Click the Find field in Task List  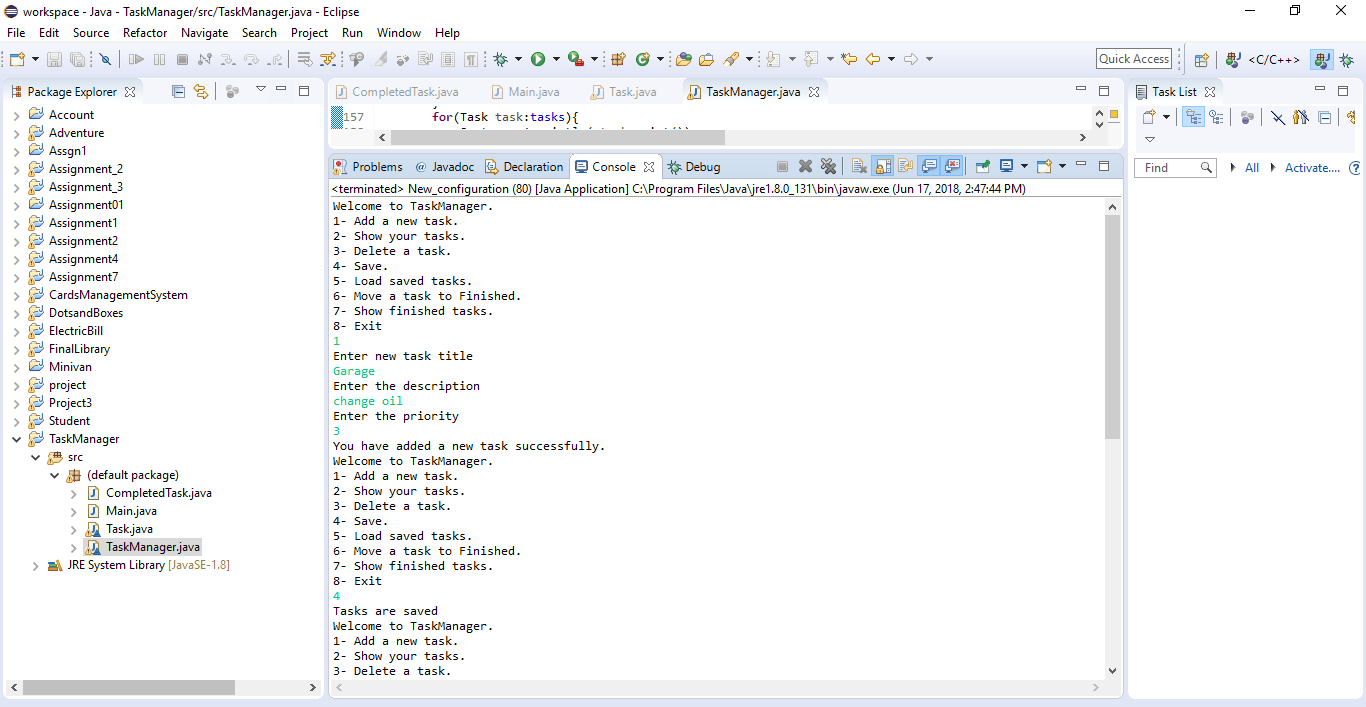click(1175, 168)
